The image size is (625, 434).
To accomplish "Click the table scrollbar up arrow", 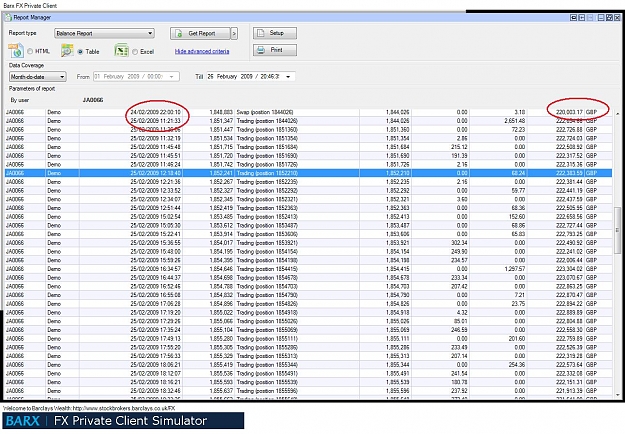I will pos(617,115).
